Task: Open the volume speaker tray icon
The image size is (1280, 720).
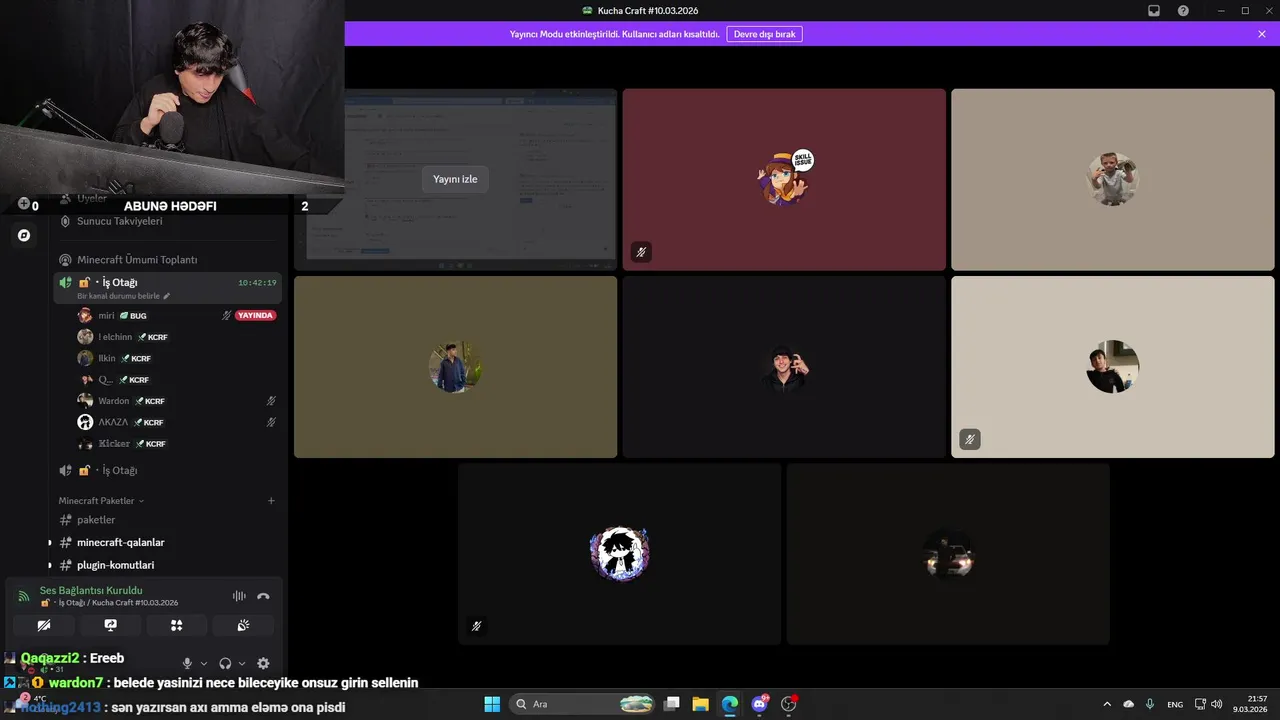Action: click(x=1216, y=704)
